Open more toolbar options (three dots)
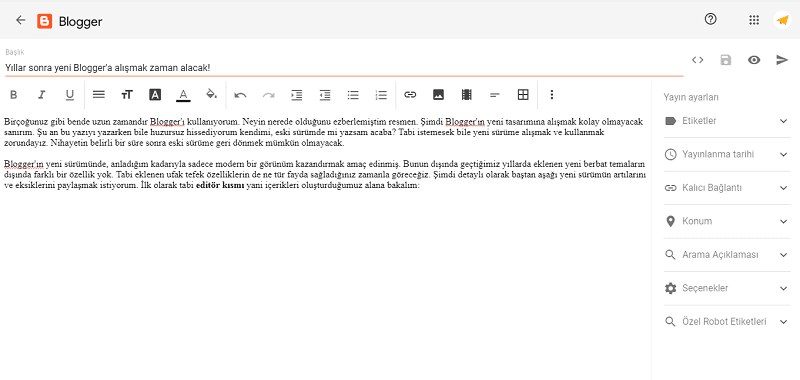The width and height of the screenshot is (800, 380). click(552, 95)
